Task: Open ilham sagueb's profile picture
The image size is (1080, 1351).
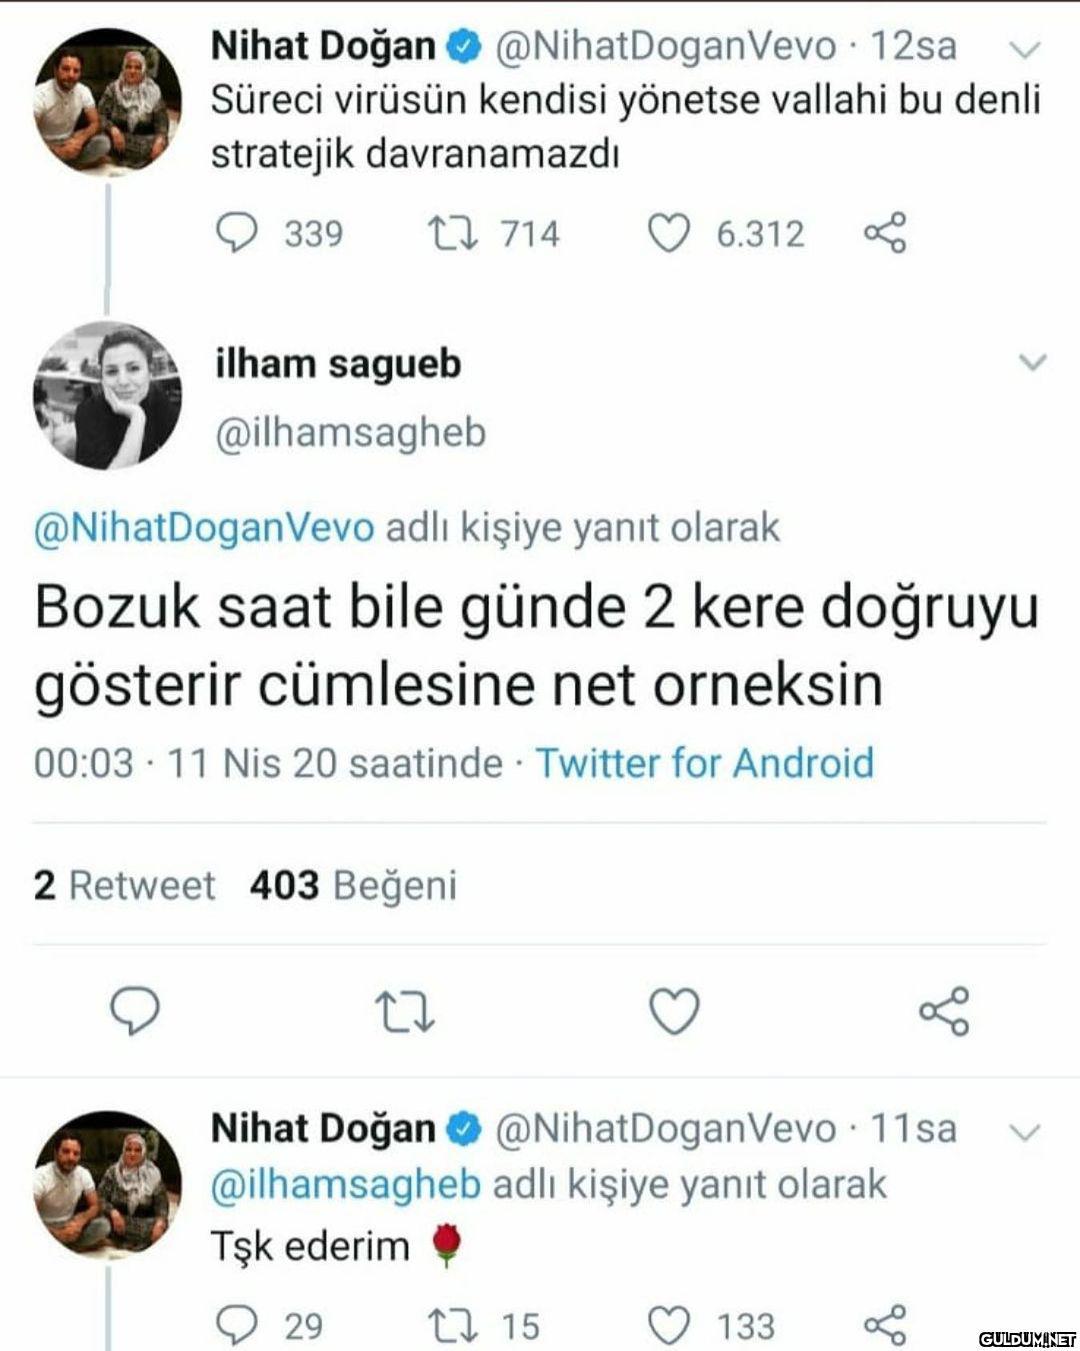Action: point(108,395)
